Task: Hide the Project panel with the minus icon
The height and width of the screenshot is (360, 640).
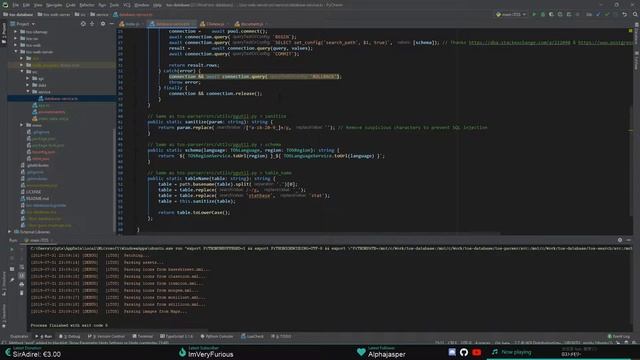Action: click(x=111, y=24)
